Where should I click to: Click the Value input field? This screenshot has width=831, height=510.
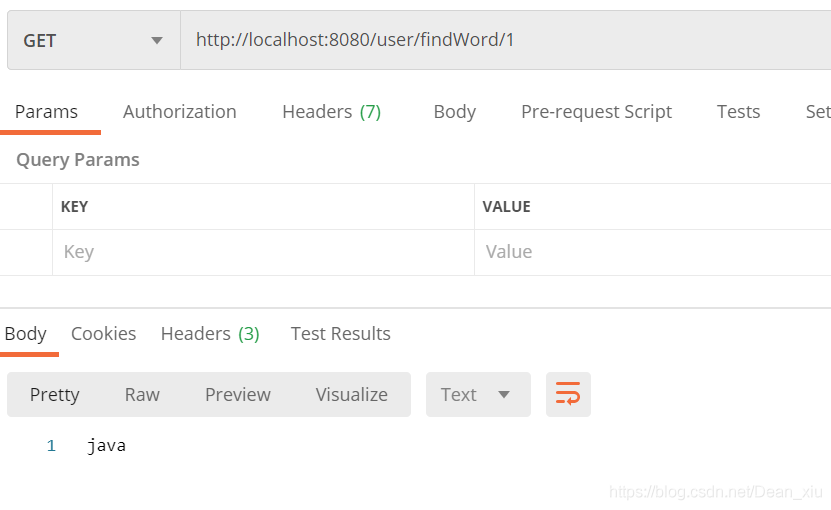[653, 252]
